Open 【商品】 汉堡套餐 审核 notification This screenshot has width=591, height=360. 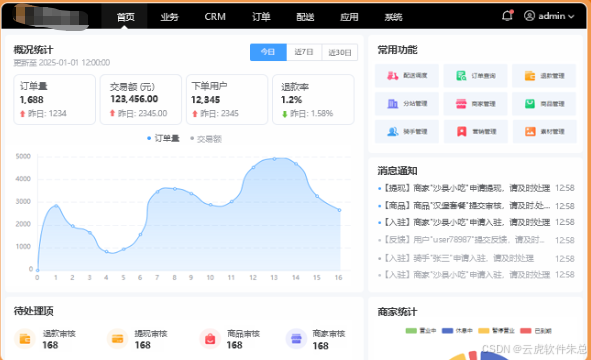[x=476, y=205]
